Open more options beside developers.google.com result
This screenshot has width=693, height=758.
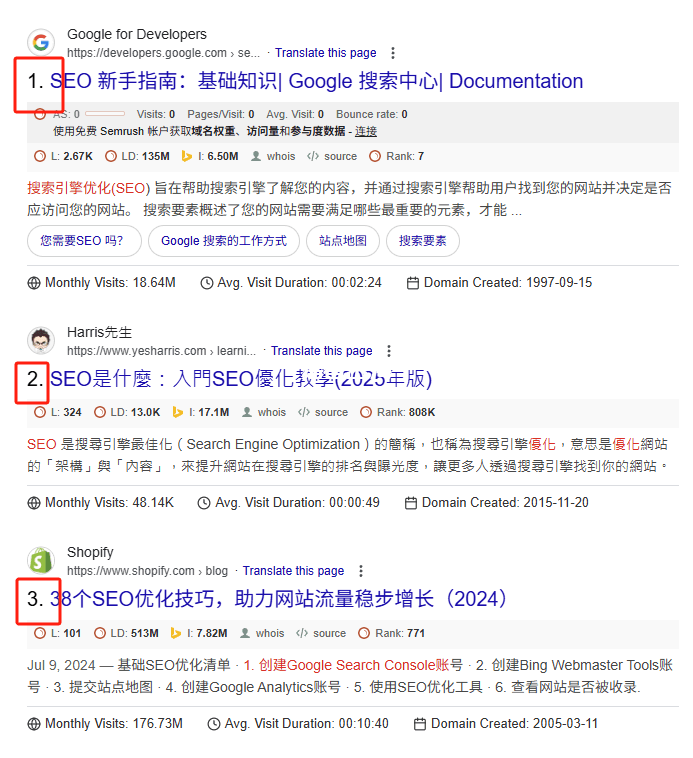click(x=393, y=53)
